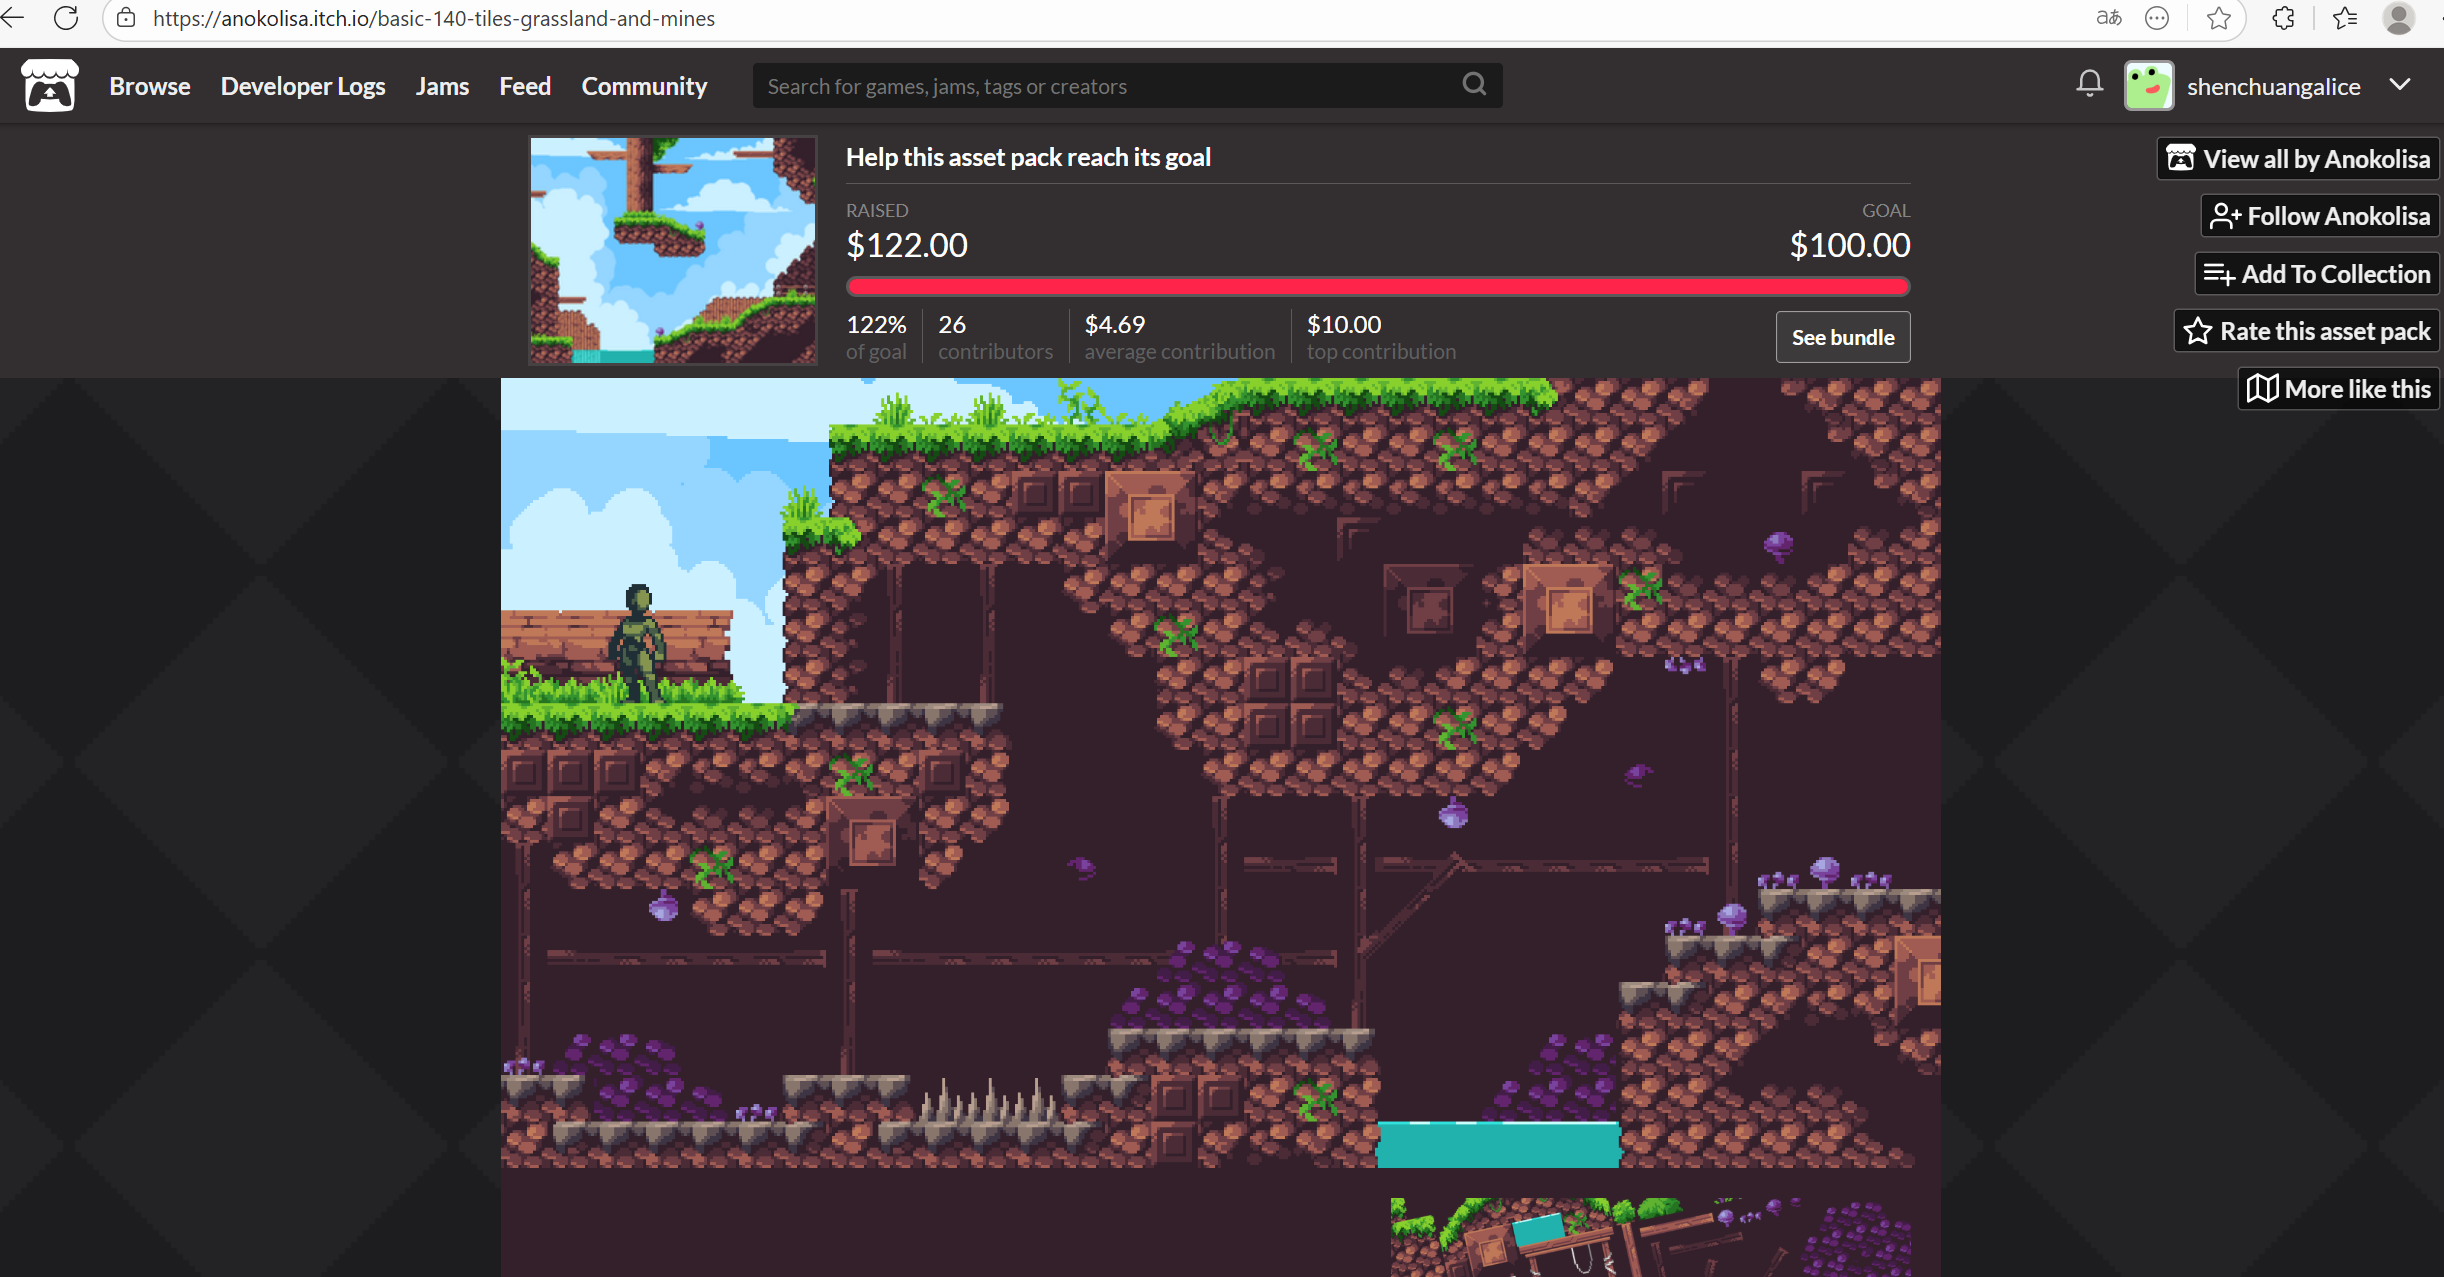Click the shenchuangalice avatar image
Screen dimensions: 2444x1277
pyautogui.click(x=2148, y=86)
